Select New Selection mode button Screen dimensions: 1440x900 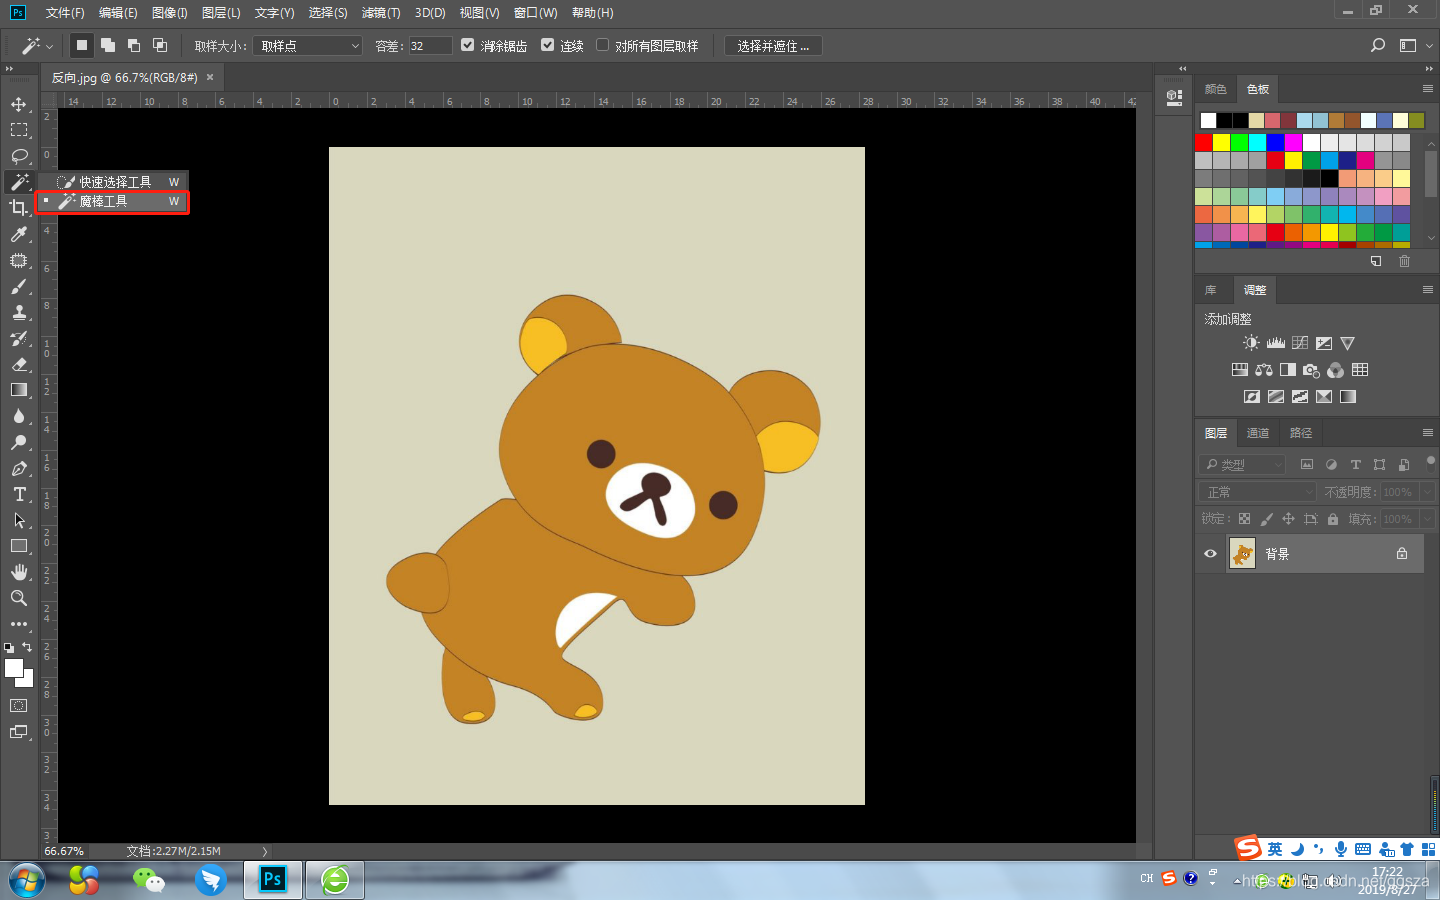click(x=82, y=45)
